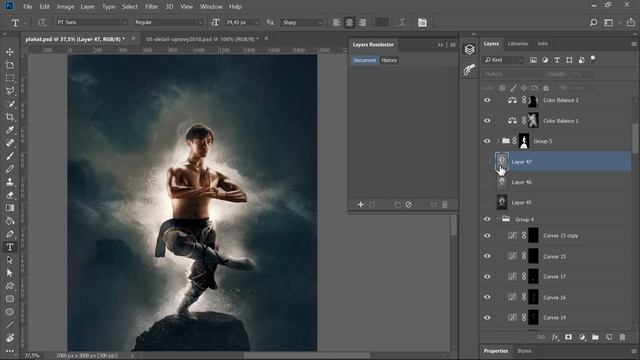Expand the Group 5 folder

[498, 141]
